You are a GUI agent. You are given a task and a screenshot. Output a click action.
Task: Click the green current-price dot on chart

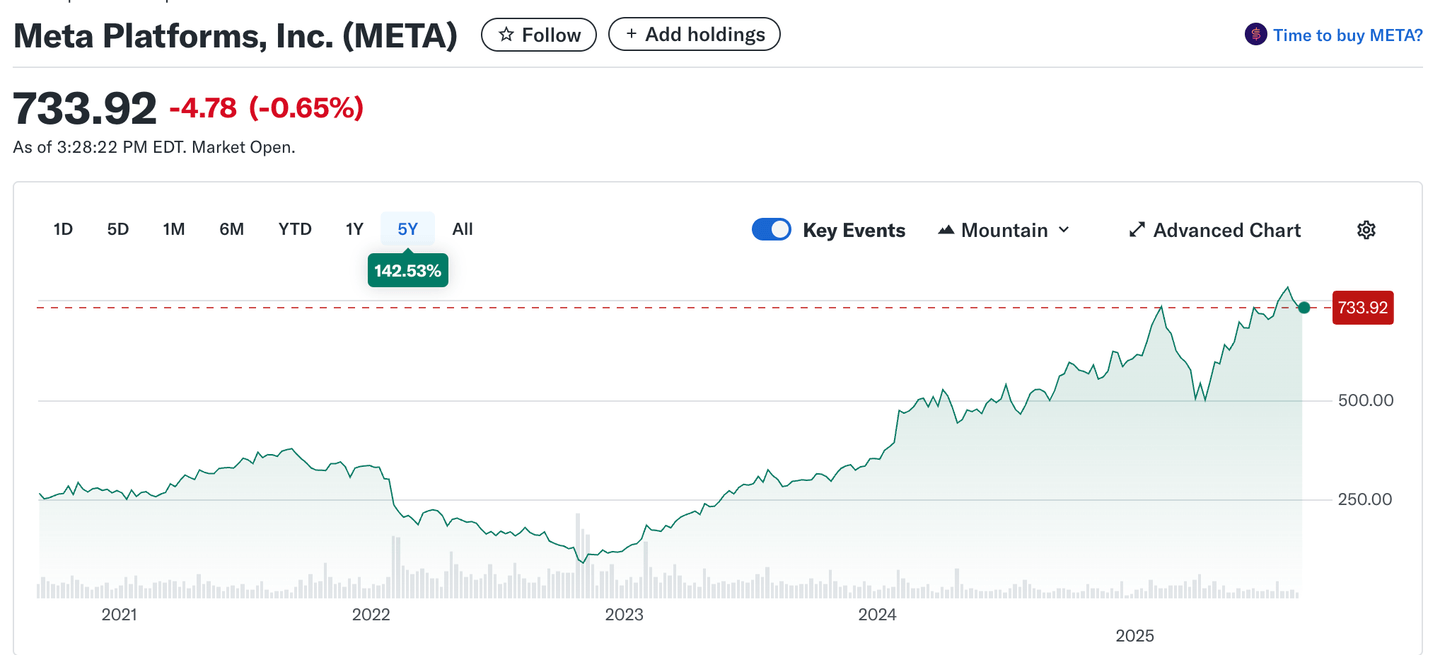1304,307
